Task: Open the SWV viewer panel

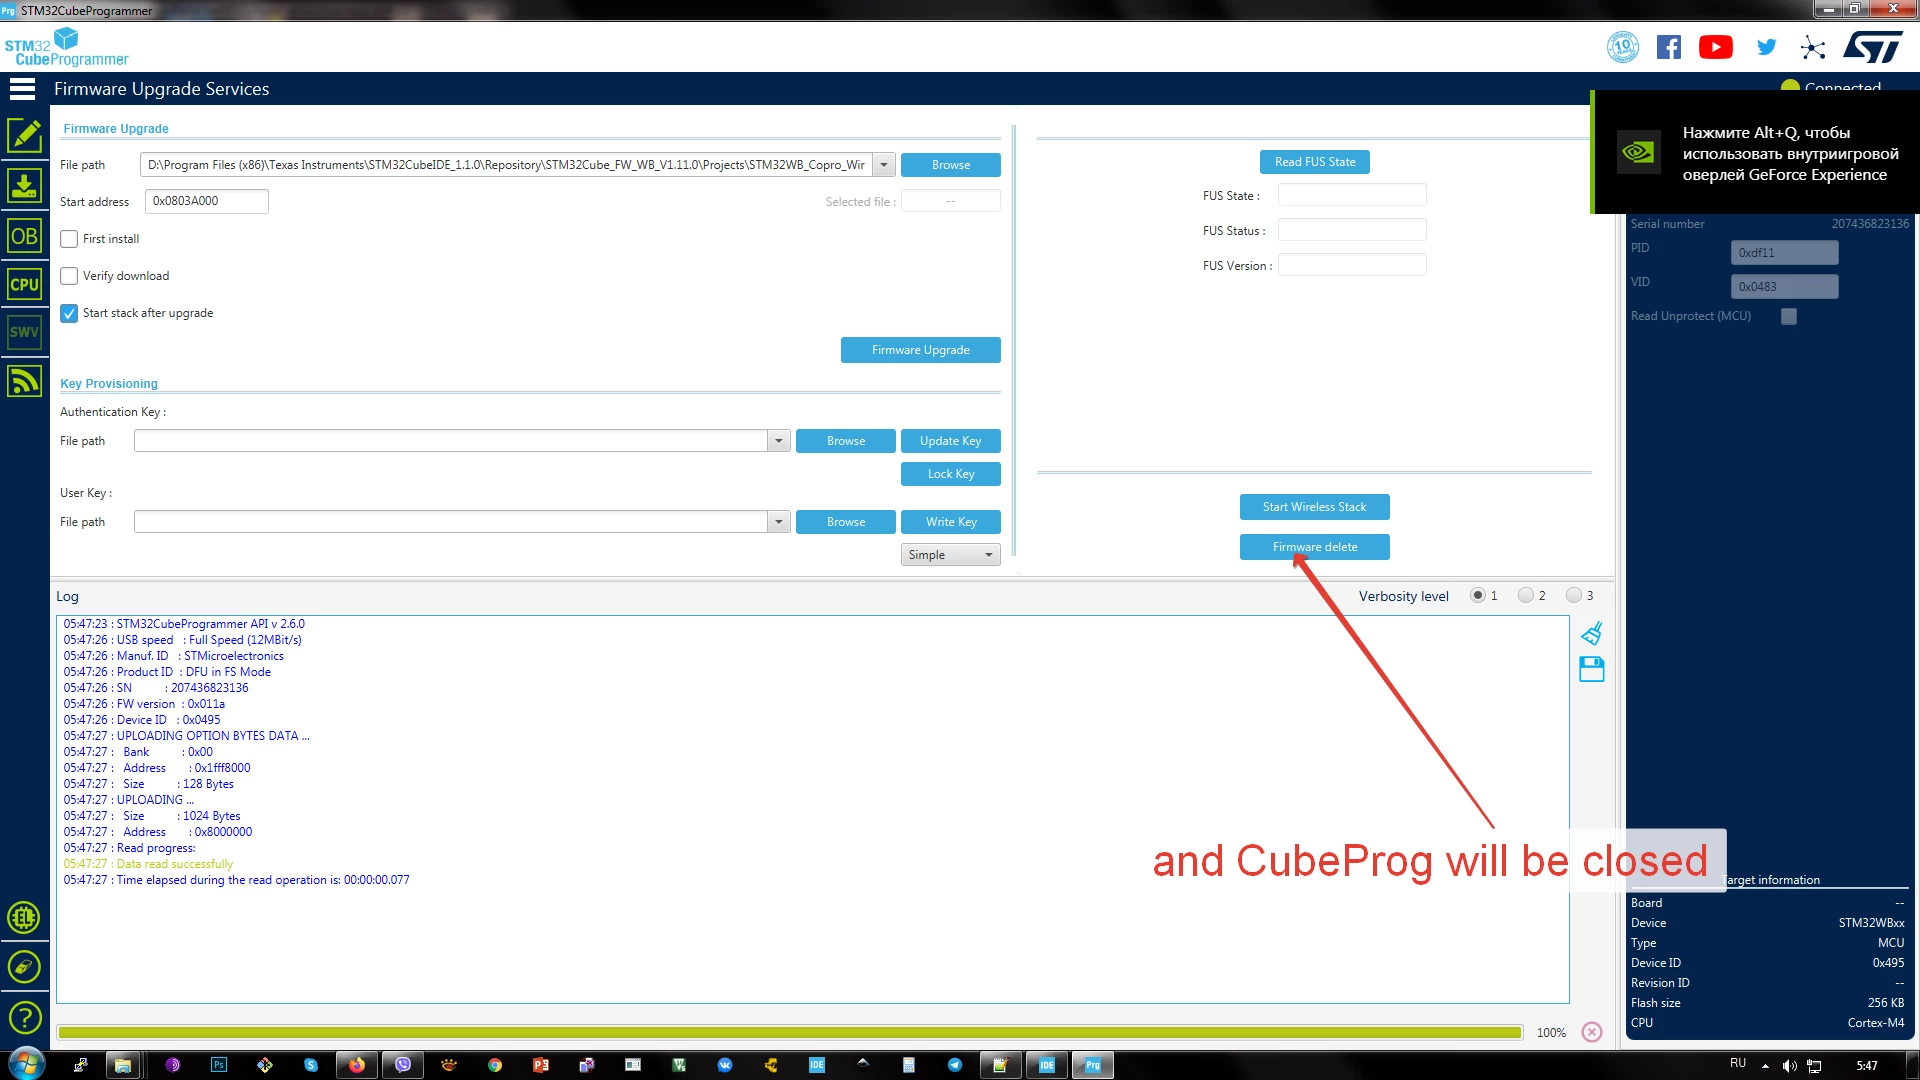Action: pos(24,332)
